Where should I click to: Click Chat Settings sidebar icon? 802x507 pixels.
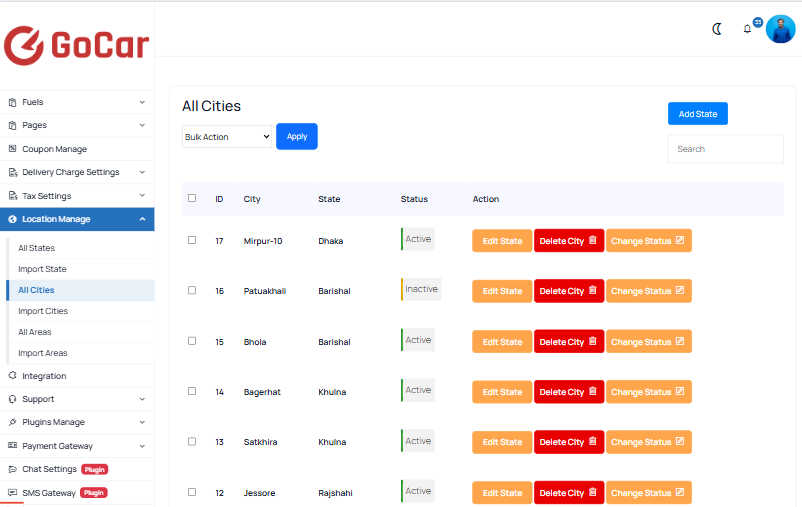(12, 469)
